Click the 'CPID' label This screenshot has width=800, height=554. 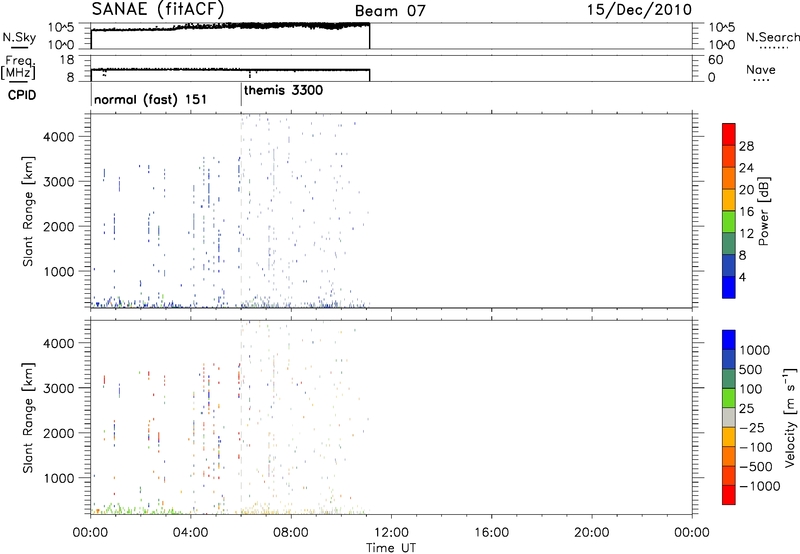click(22, 95)
